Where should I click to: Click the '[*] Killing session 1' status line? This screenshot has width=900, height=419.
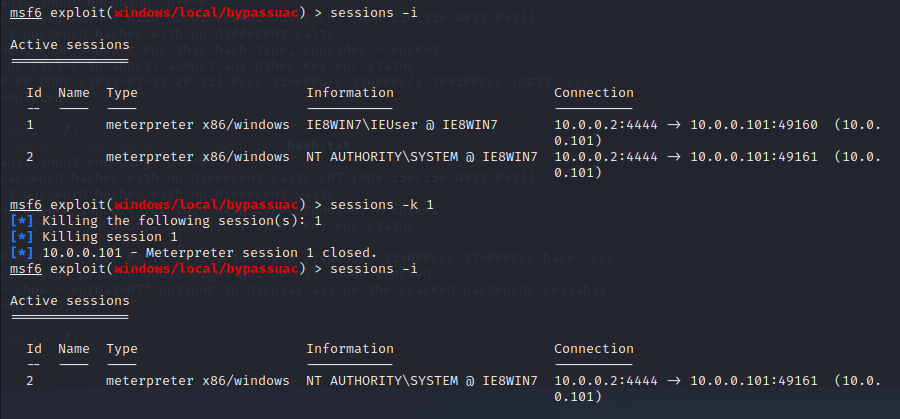click(94, 237)
